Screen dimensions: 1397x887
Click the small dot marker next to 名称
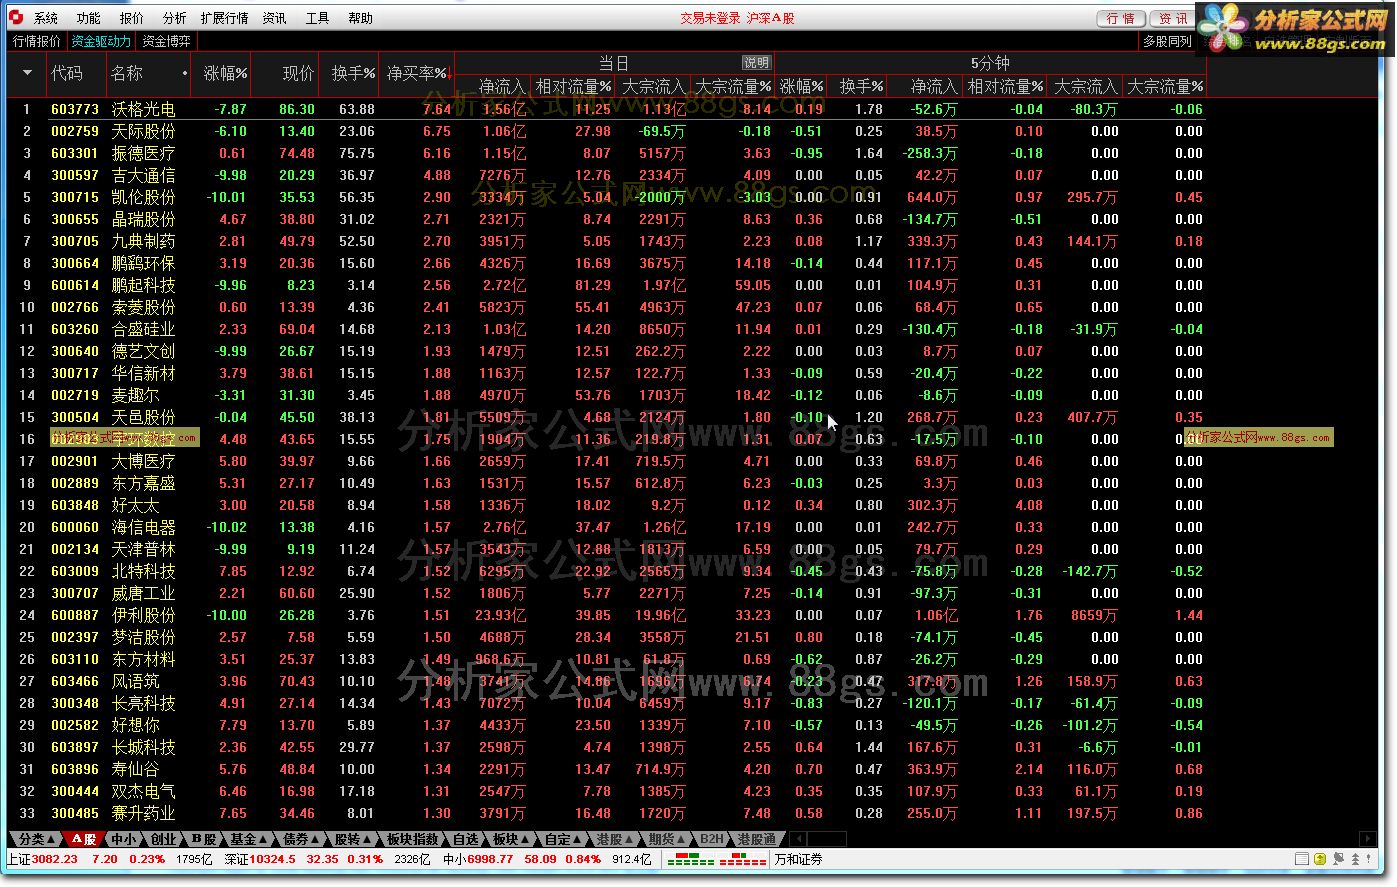[x=185, y=74]
